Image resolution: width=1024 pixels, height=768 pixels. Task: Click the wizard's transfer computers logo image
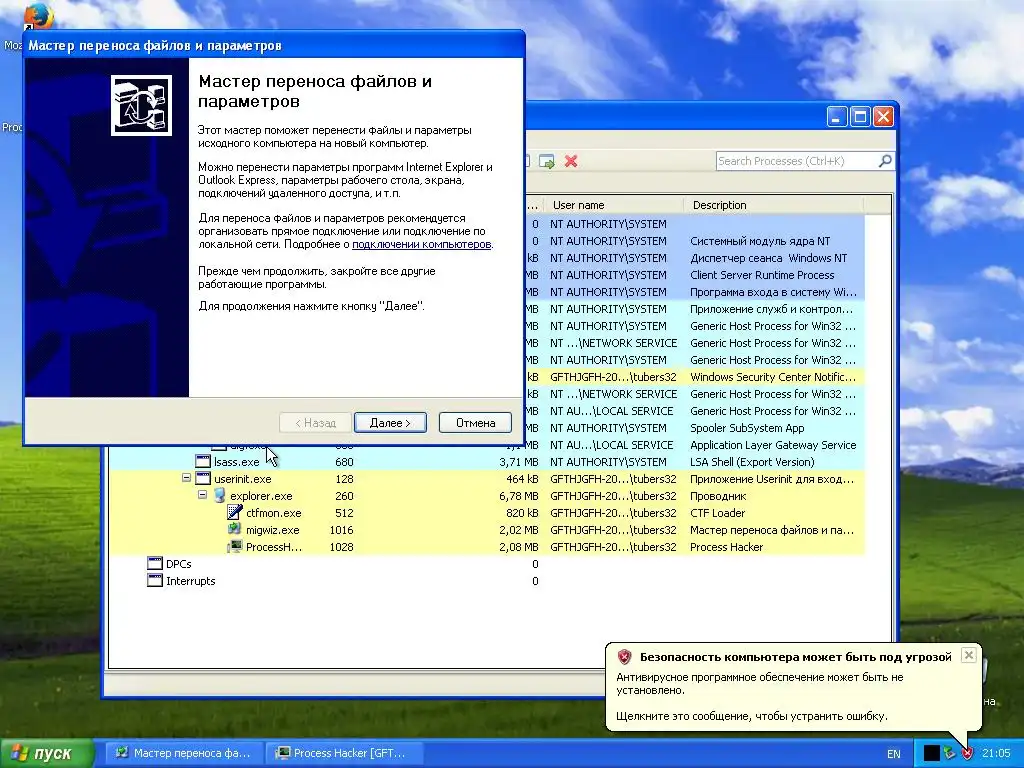click(x=141, y=105)
